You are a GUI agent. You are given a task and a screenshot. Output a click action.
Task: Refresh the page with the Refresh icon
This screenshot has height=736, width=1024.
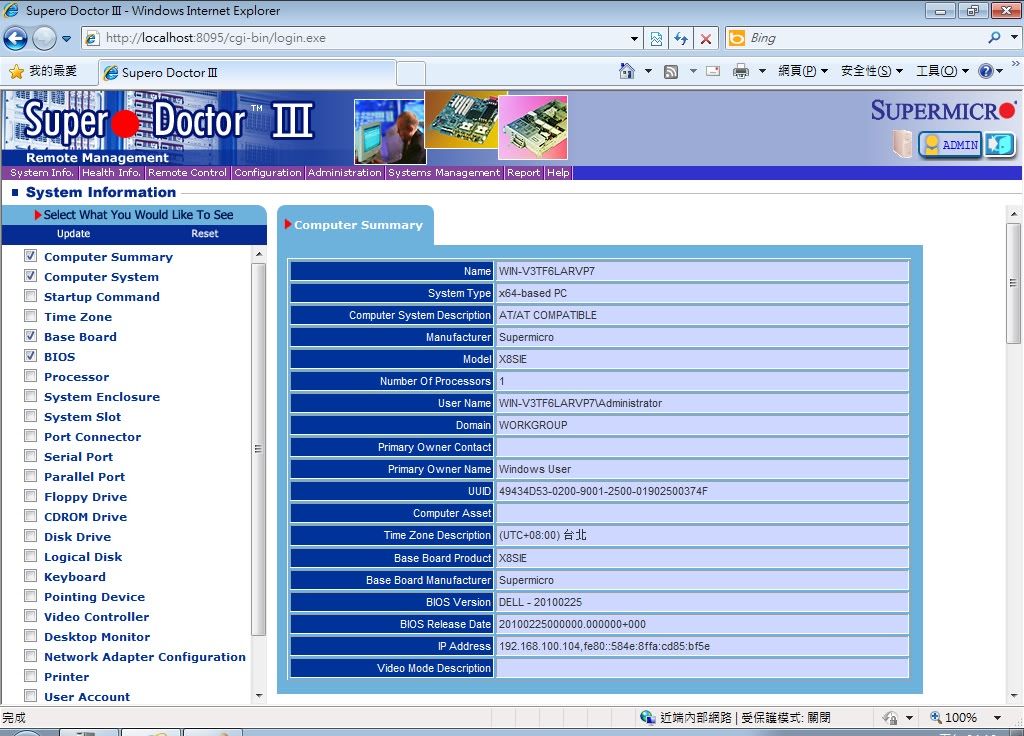coord(681,39)
